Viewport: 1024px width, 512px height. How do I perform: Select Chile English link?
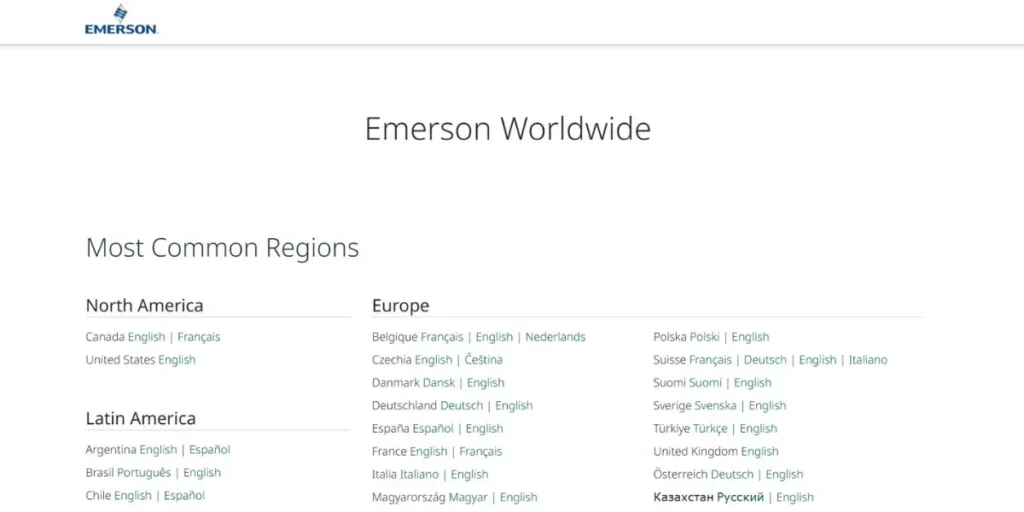click(133, 496)
